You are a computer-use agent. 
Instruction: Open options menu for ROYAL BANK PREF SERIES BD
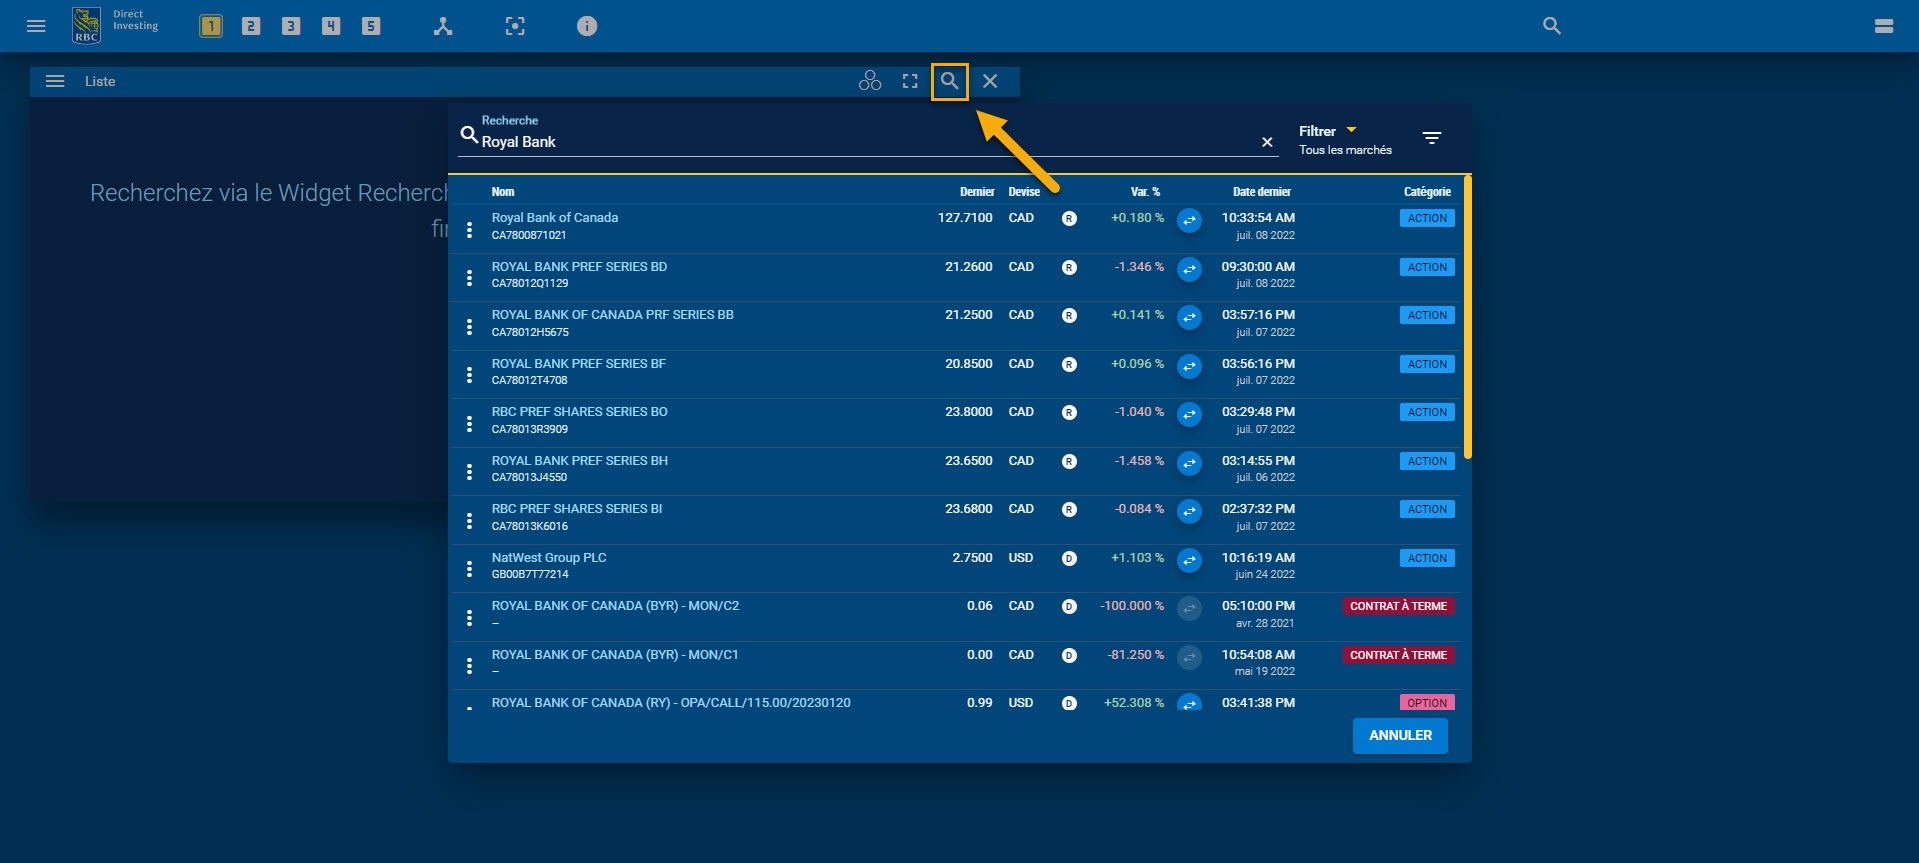(x=469, y=278)
